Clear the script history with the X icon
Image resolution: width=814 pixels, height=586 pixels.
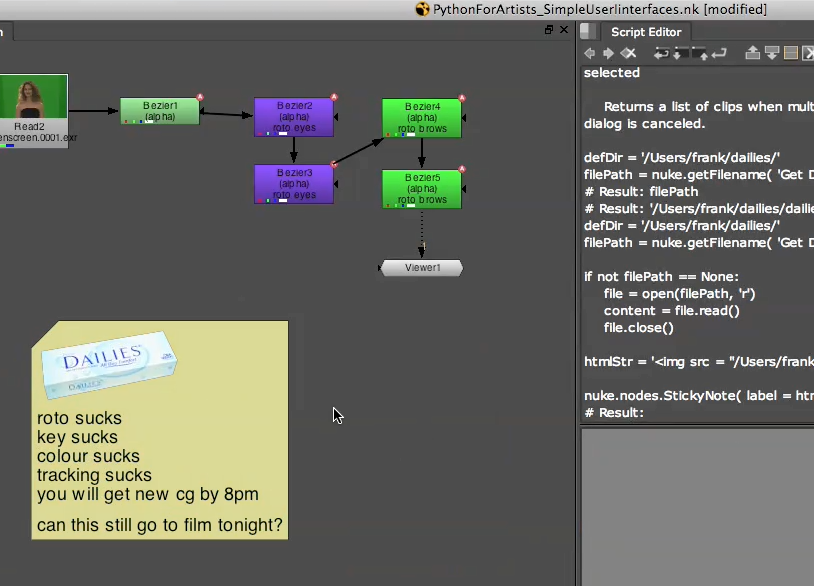(628, 53)
